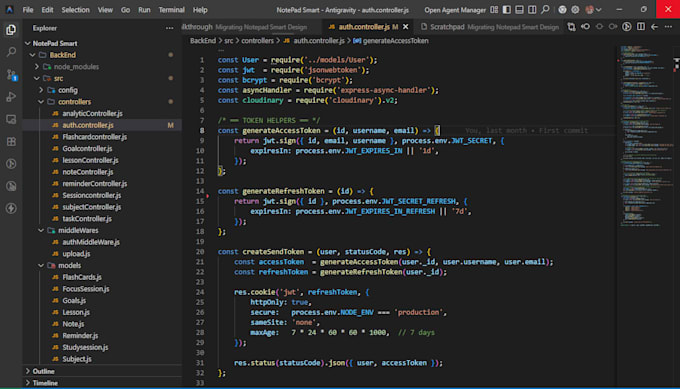Screen dimensions: 680x389
Task: Open the Extensions view icon
Action: pyautogui.click(x=11, y=141)
